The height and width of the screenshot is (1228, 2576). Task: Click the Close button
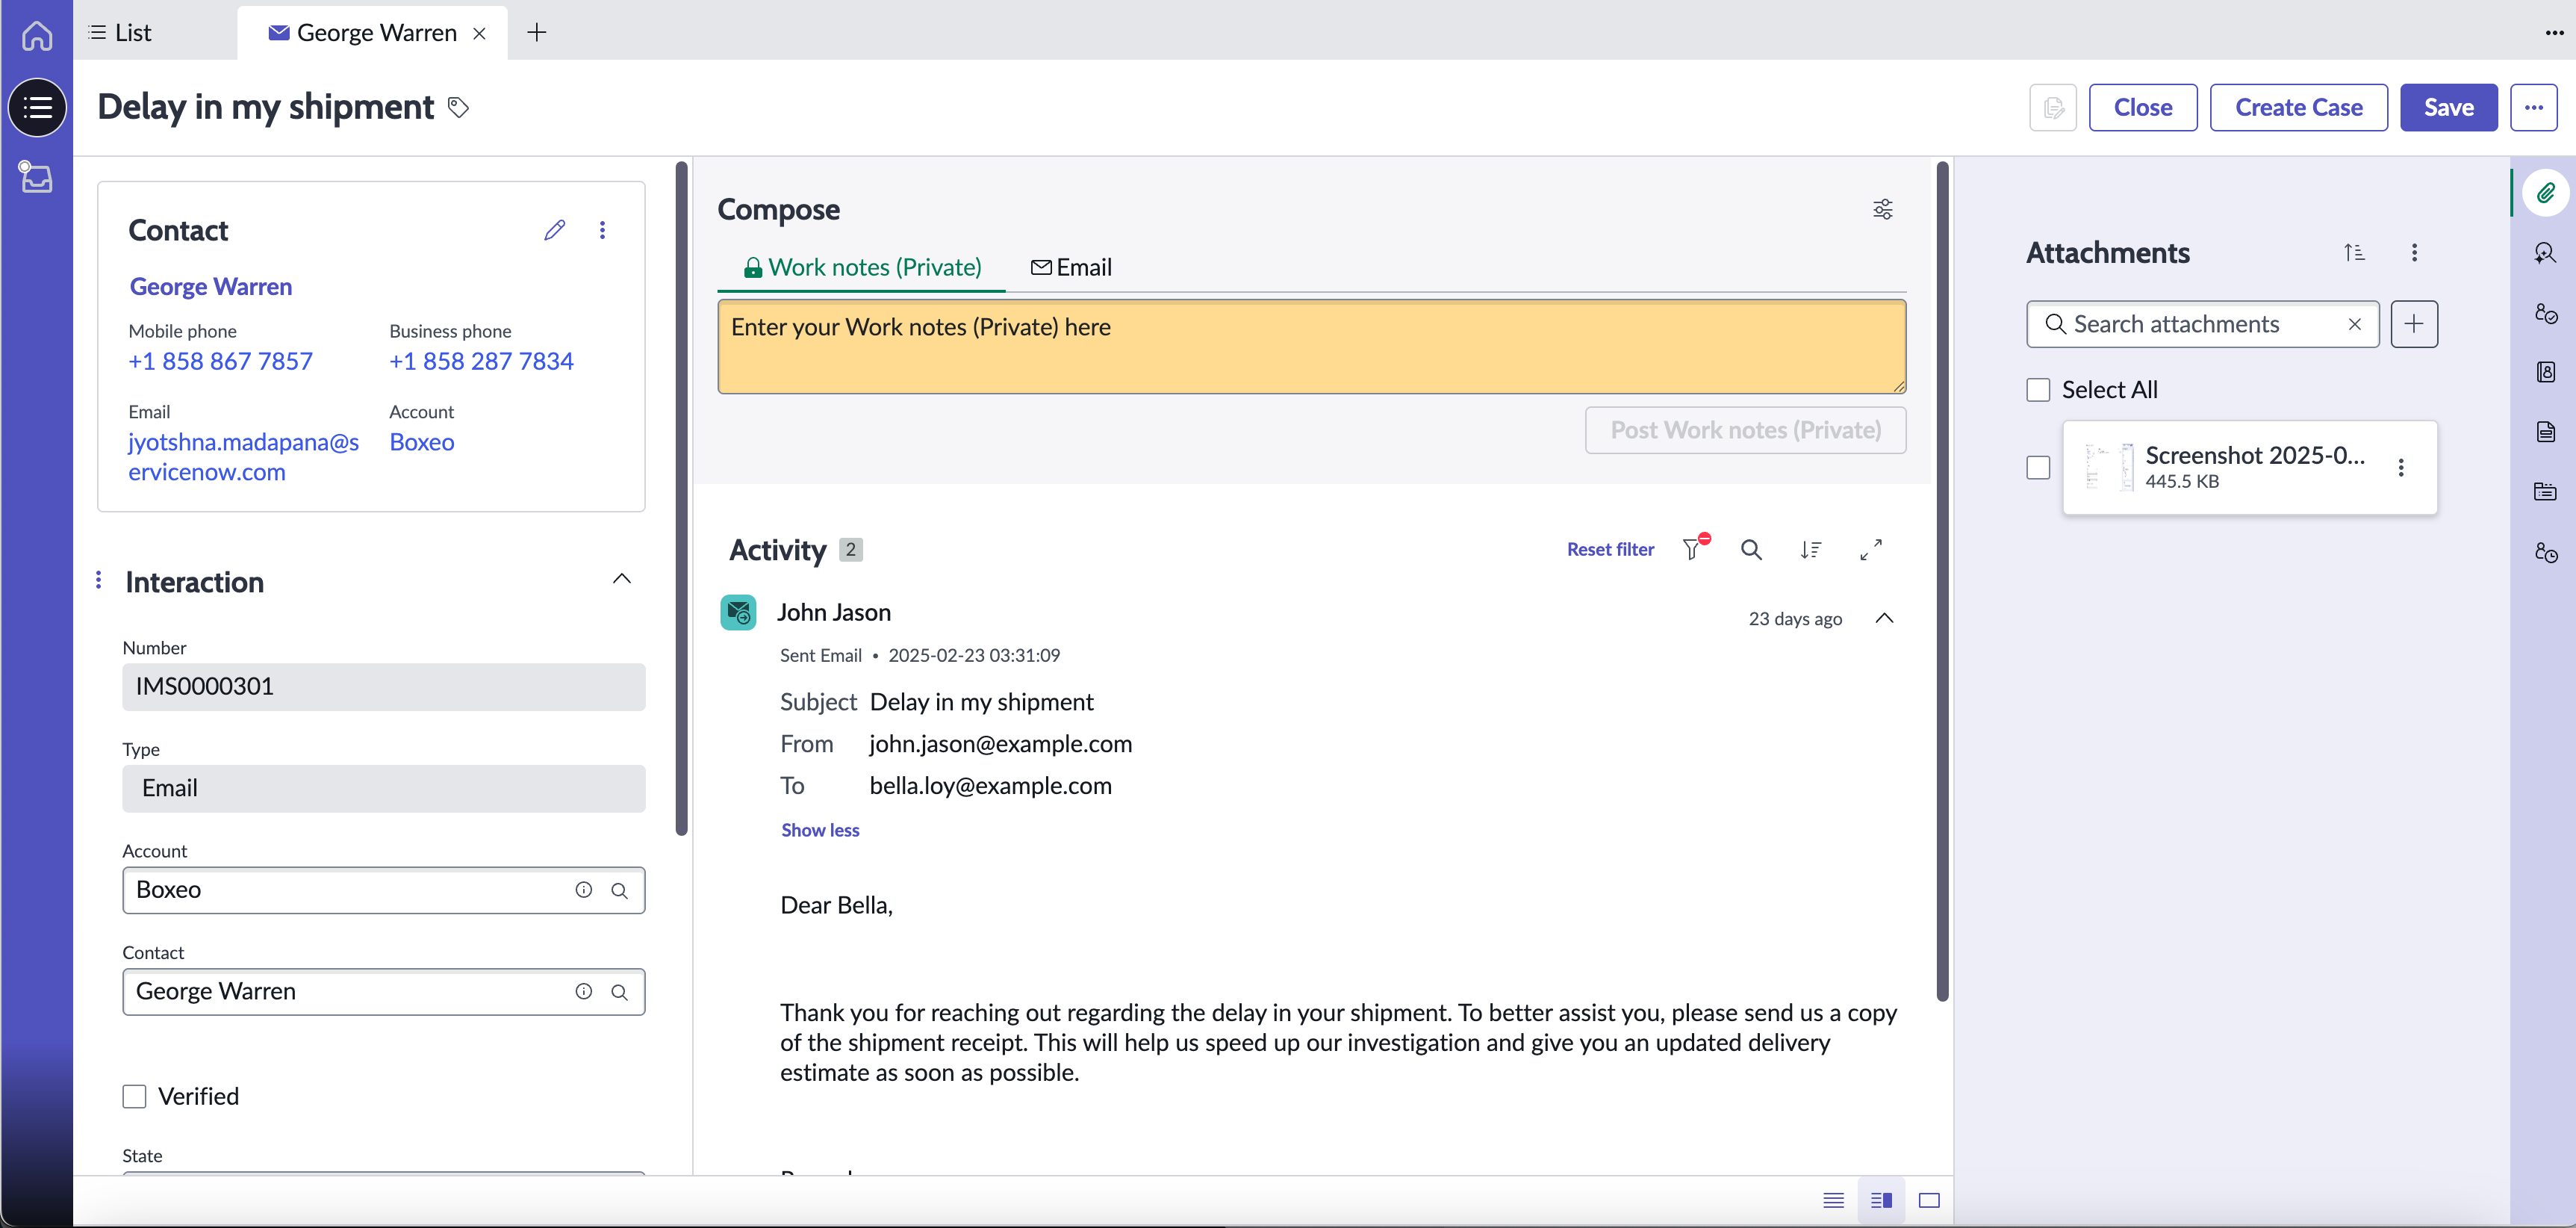pos(2143,107)
